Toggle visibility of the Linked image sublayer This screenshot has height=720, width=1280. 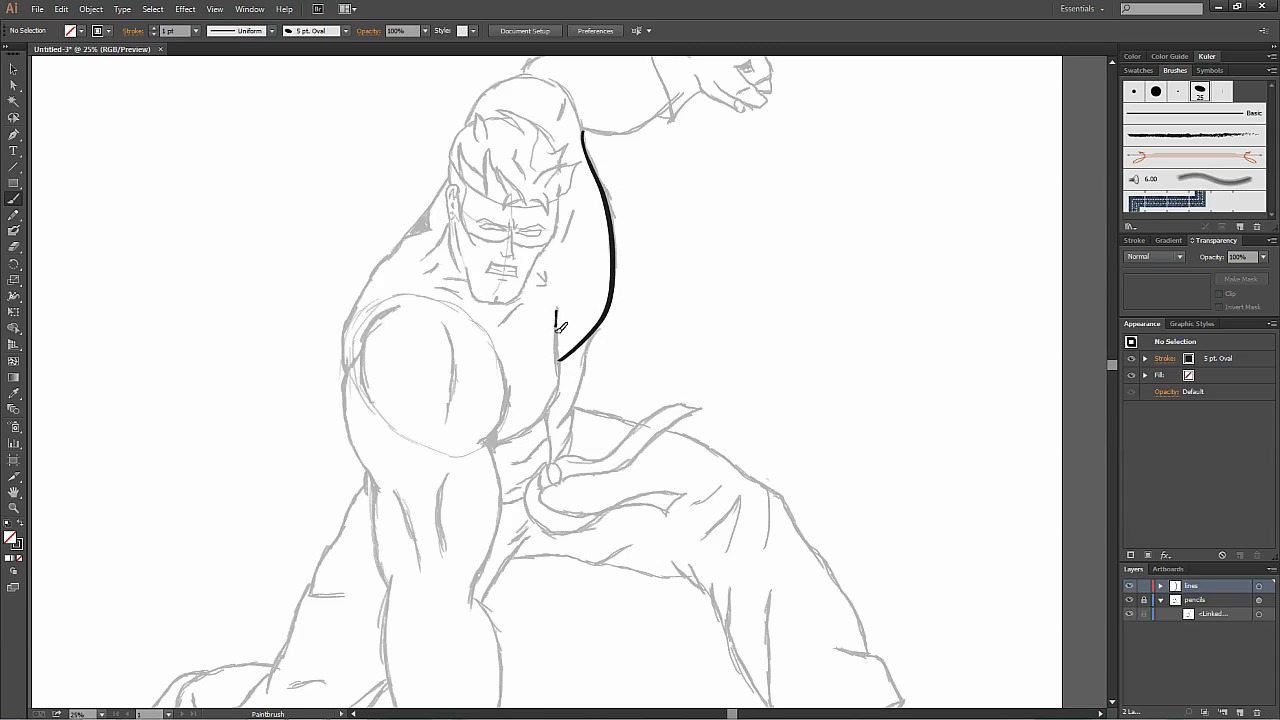click(x=1130, y=614)
